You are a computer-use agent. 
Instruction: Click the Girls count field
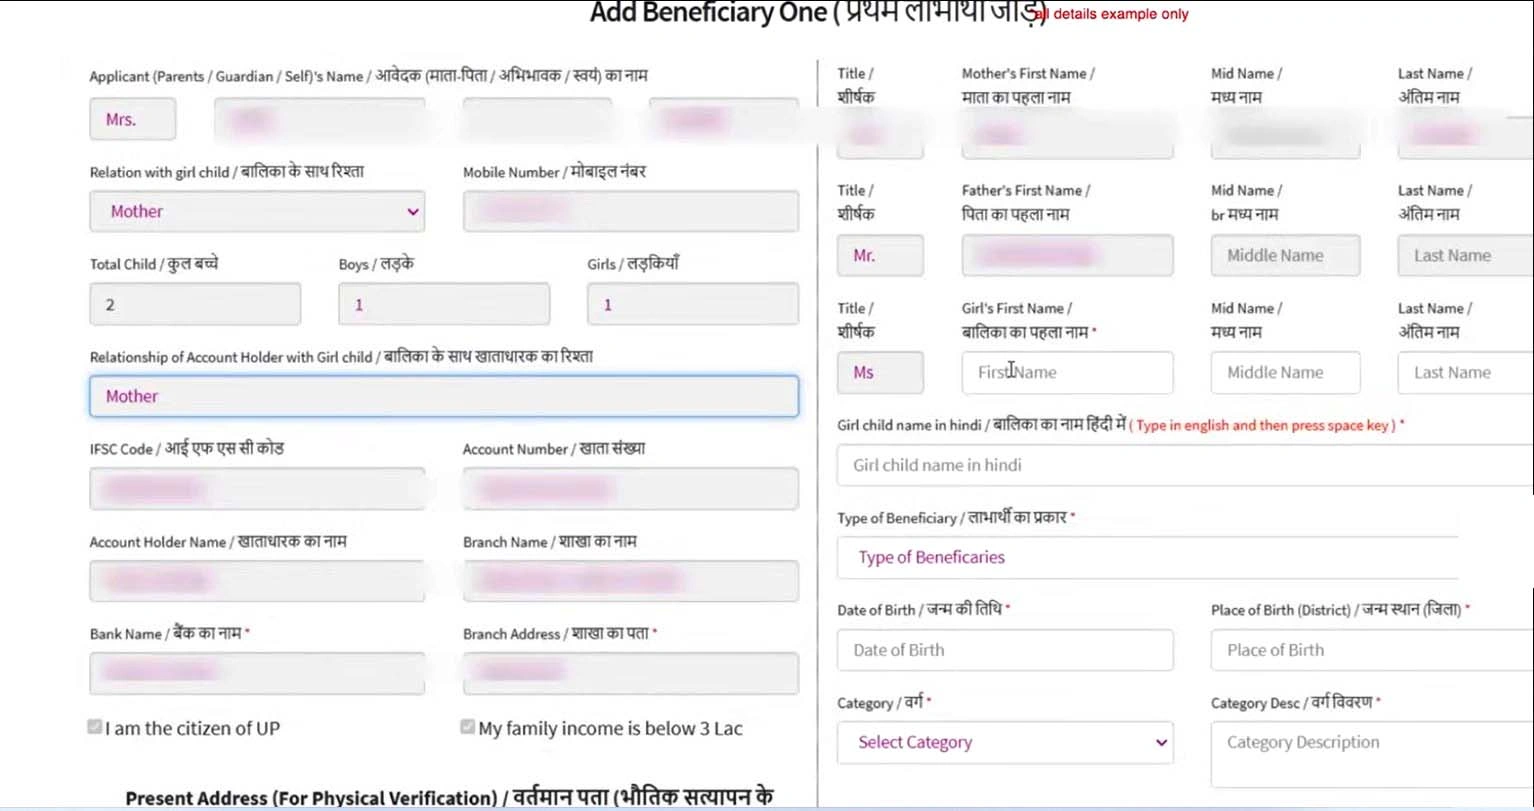[x=693, y=305]
